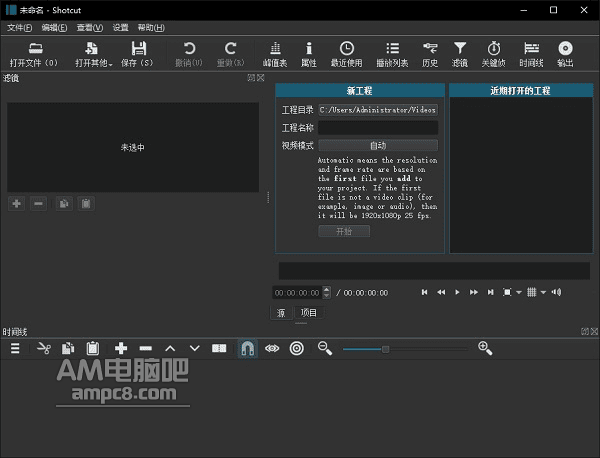Zoom in the timeline
The height and width of the screenshot is (458, 600).
pyautogui.click(x=485, y=348)
